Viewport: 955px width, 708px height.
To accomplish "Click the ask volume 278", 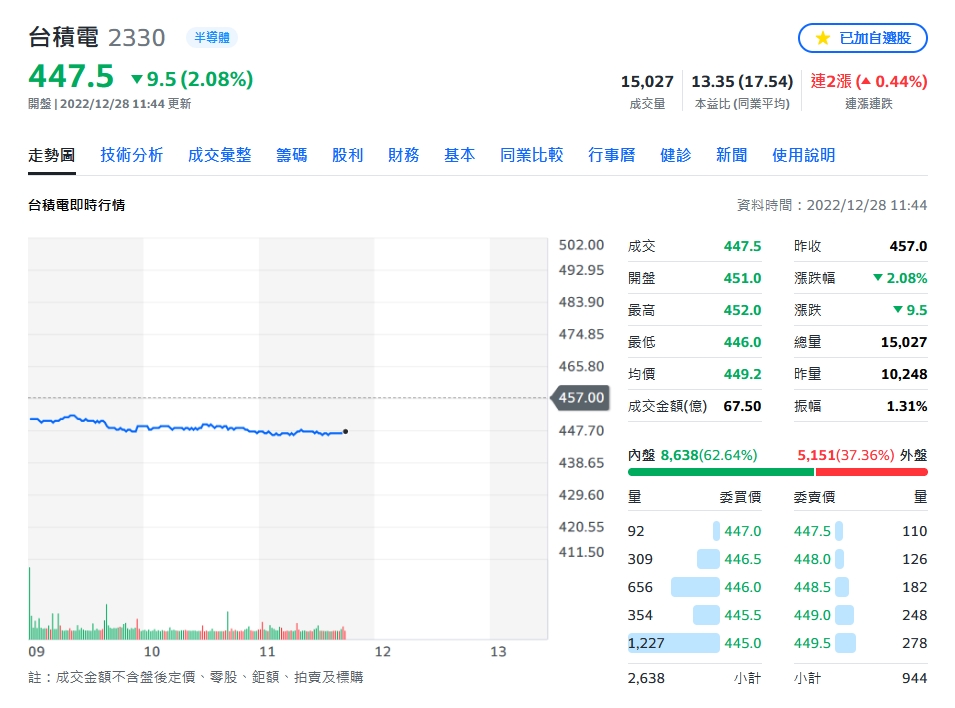I will point(915,643).
